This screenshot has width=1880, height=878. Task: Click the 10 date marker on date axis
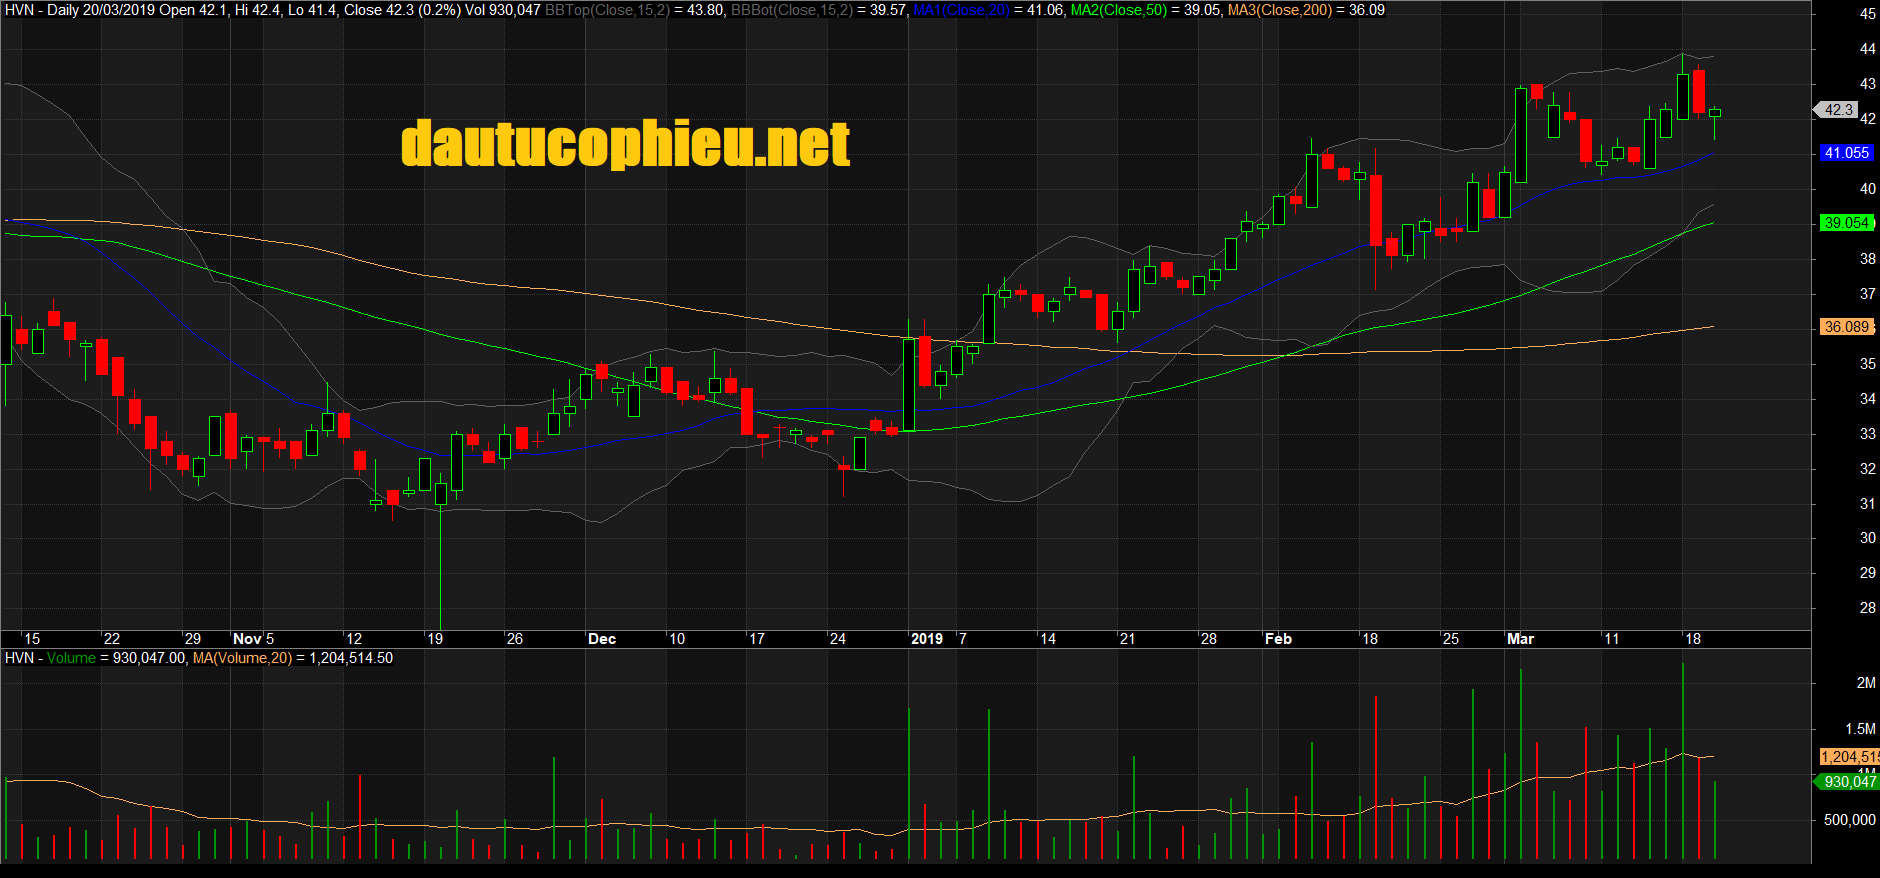pyautogui.click(x=677, y=639)
